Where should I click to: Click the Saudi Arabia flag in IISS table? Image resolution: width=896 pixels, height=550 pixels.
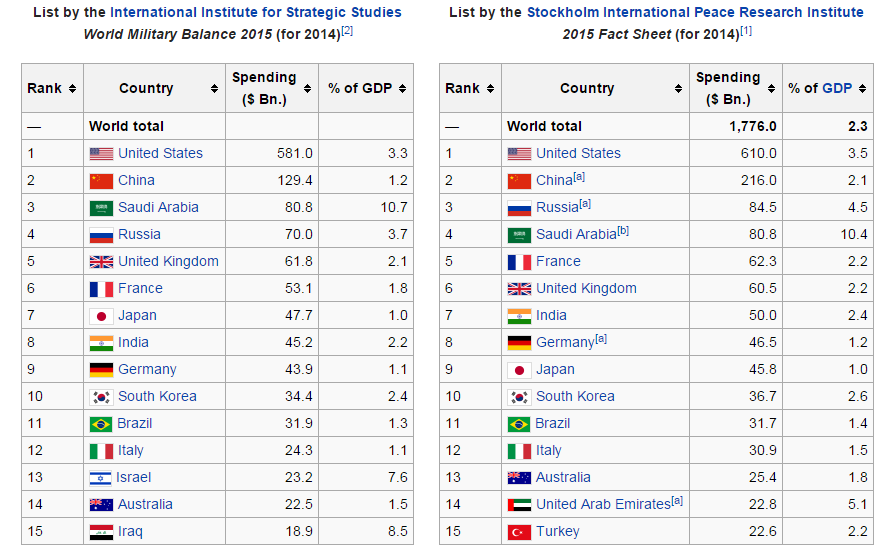pyautogui.click(x=101, y=208)
